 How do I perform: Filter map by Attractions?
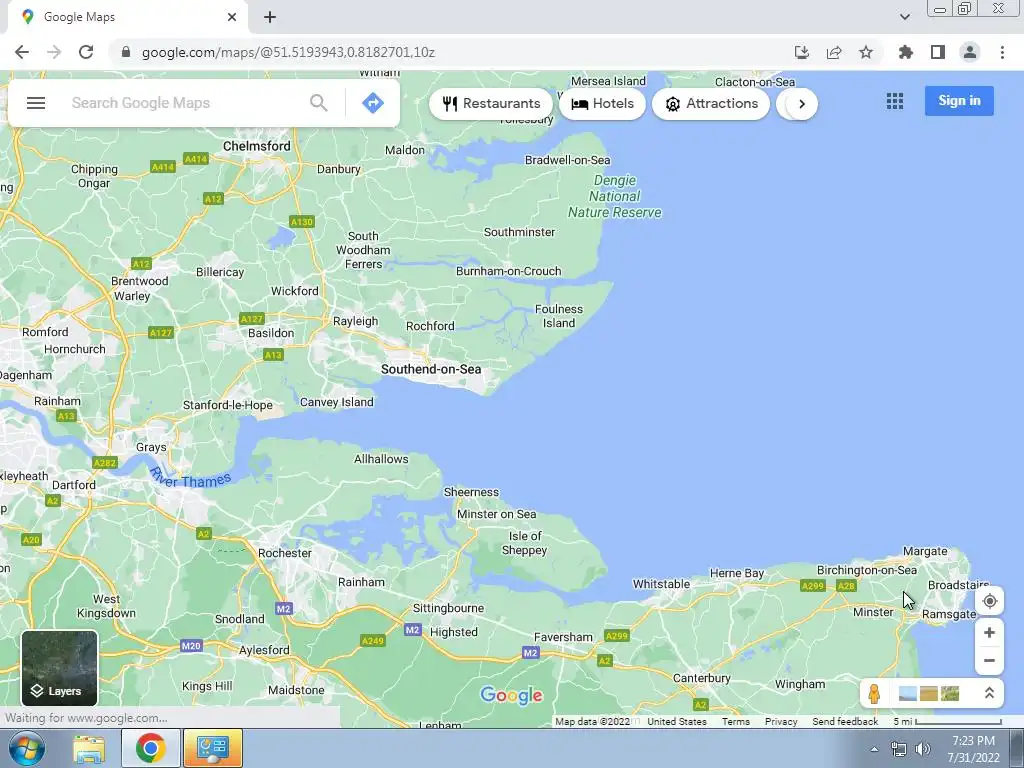[711, 104]
